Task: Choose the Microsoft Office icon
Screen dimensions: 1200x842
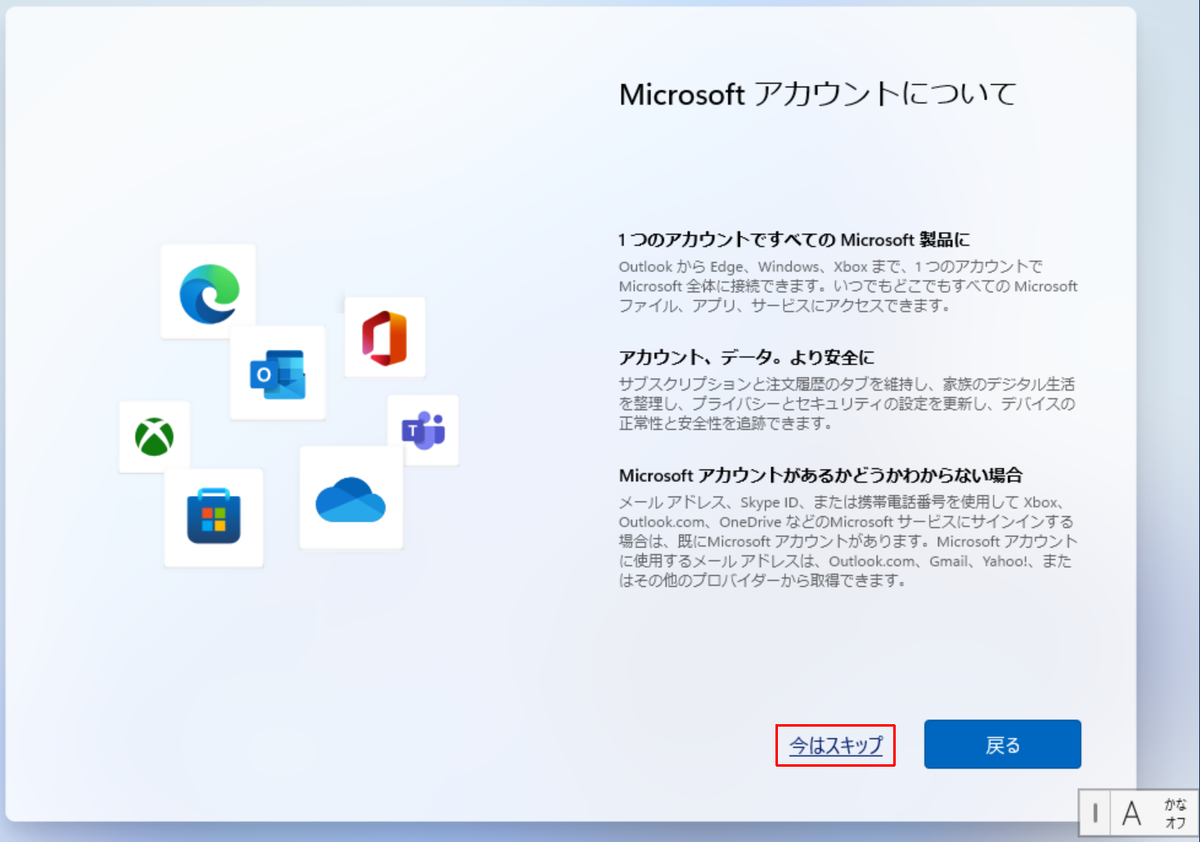Action: tap(385, 337)
